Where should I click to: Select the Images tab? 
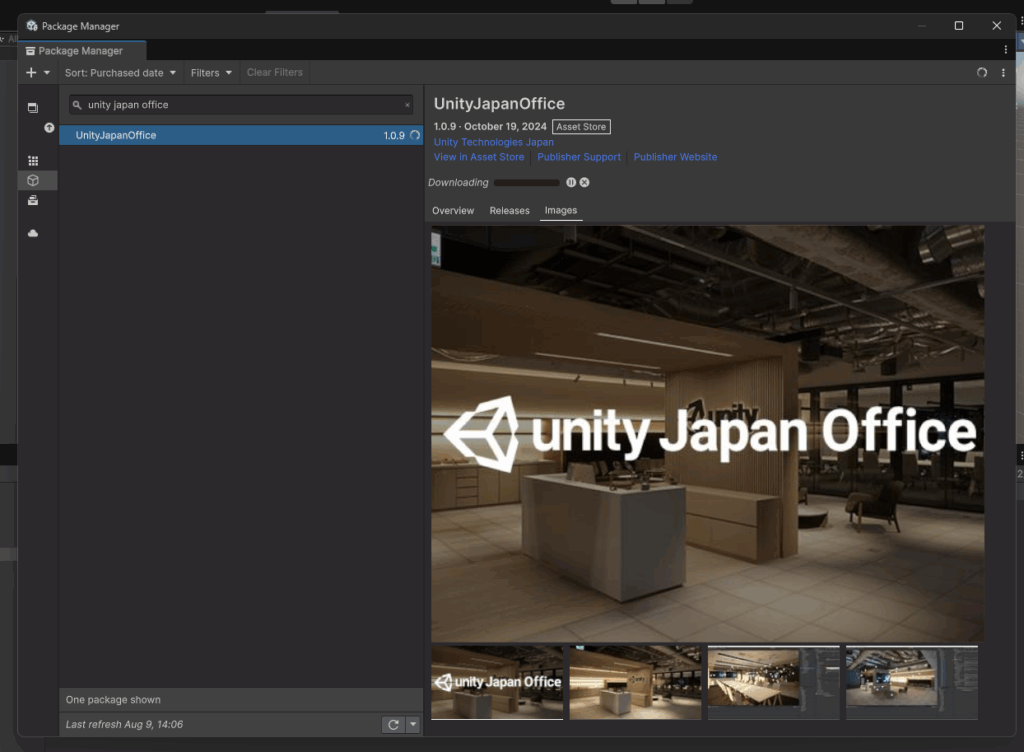point(561,211)
